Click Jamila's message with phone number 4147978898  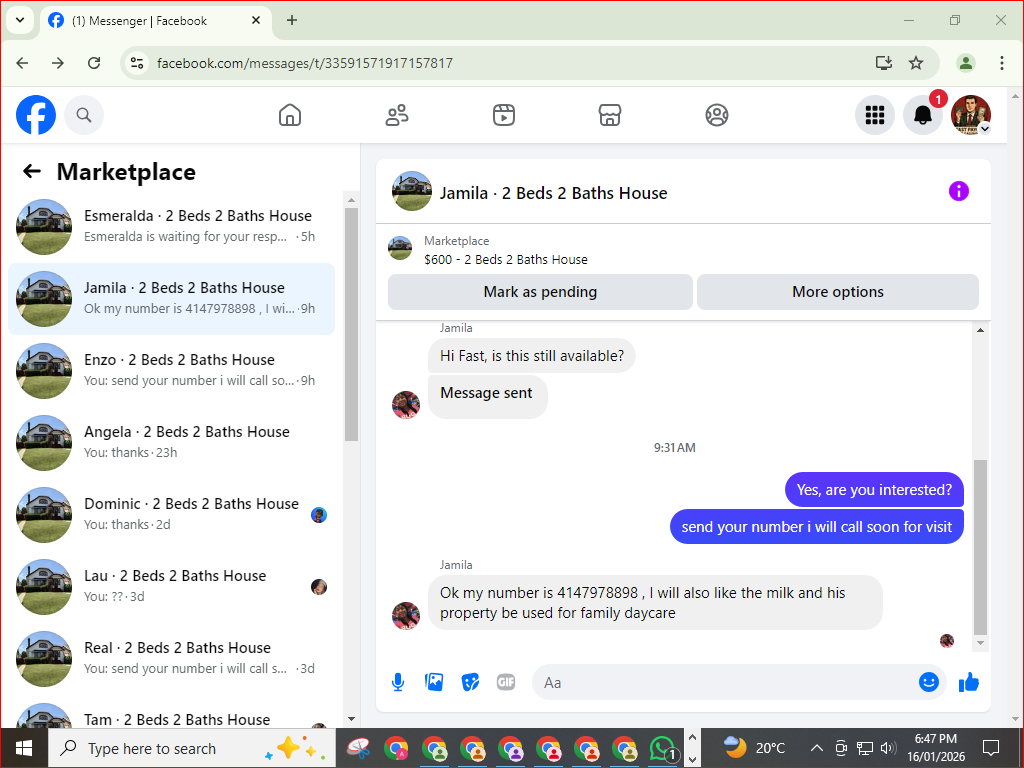pos(655,603)
